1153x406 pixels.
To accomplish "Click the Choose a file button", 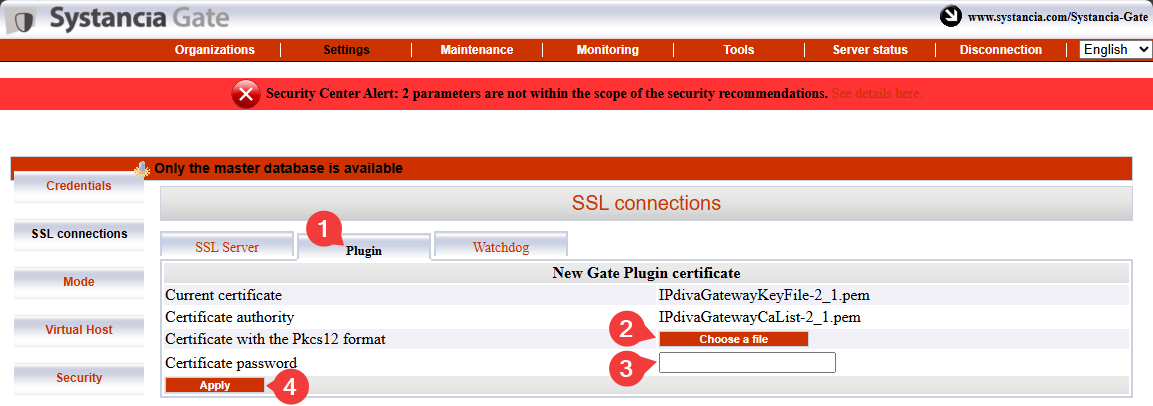I will pyautogui.click(x=733, y=339).
